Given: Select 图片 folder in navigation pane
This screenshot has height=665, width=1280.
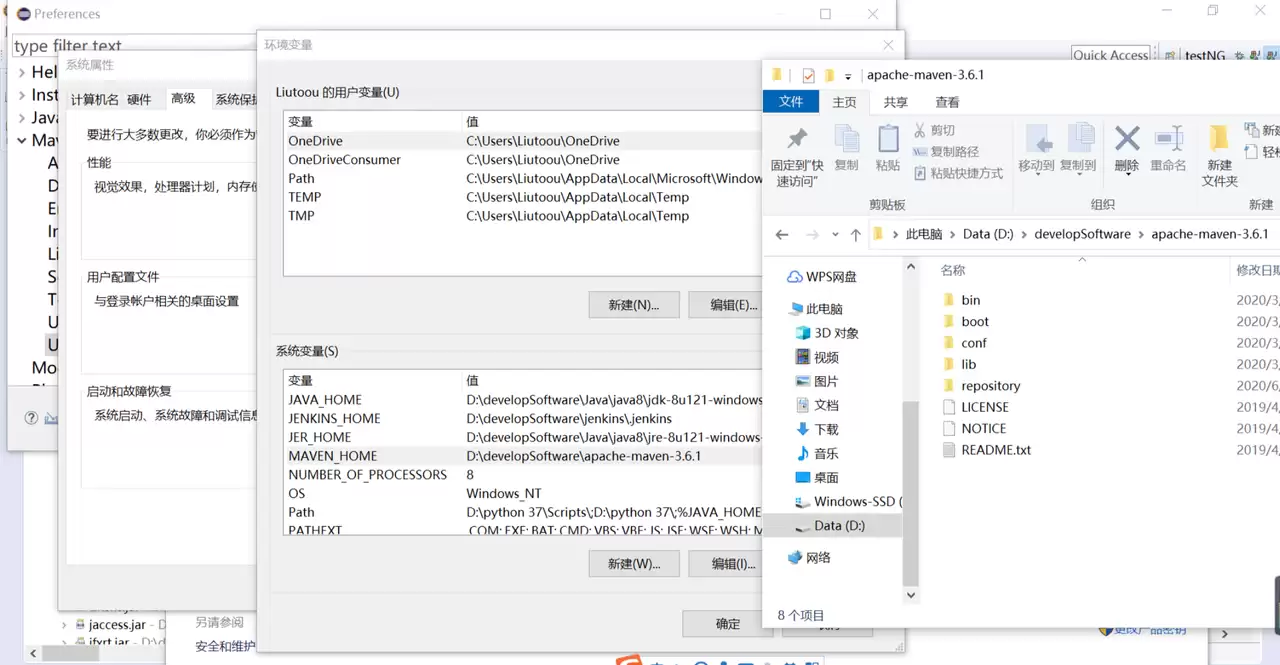Looking at the screenshot, I should [817, 381].
